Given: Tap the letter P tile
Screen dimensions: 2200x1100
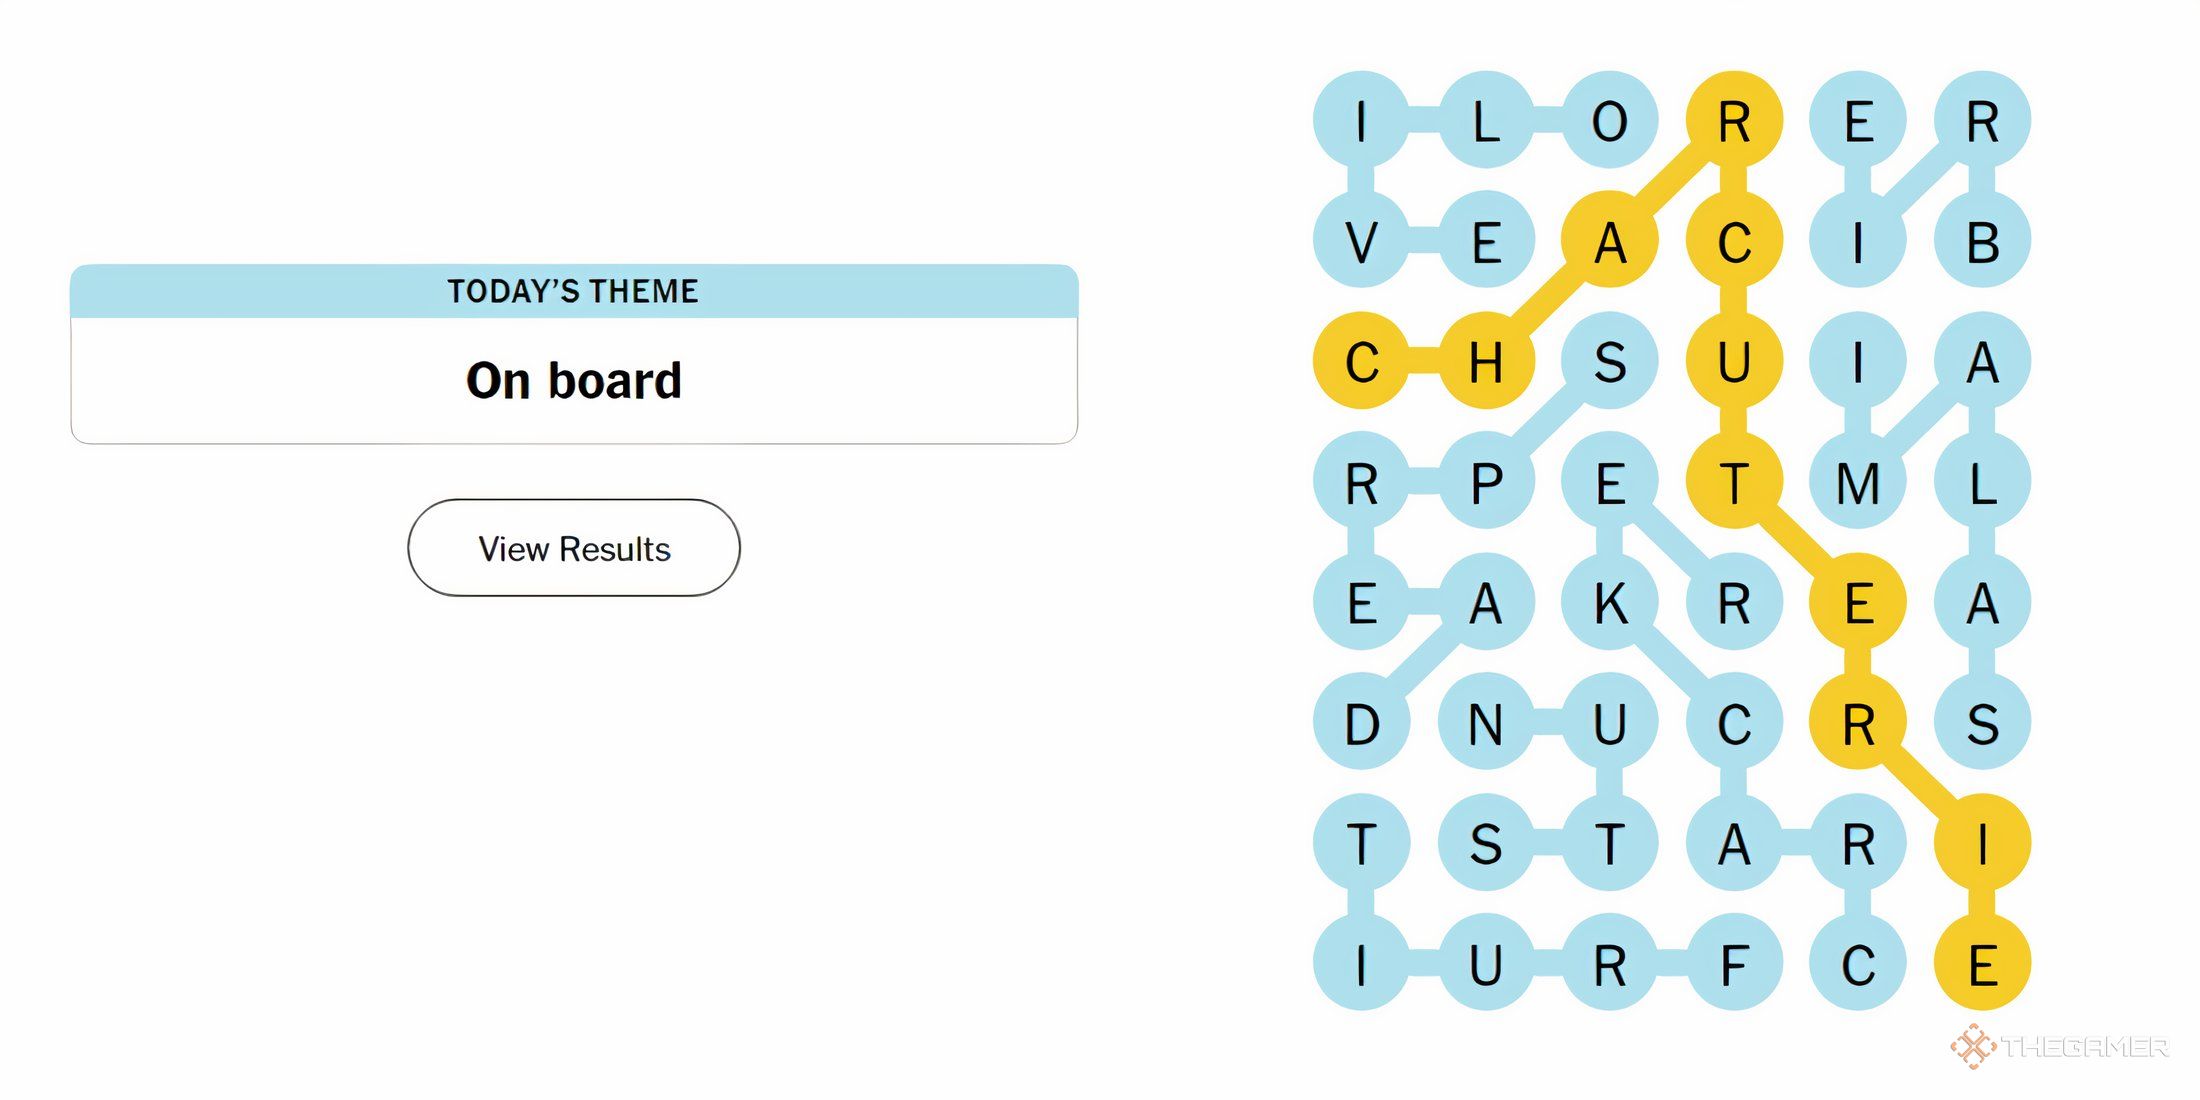Looking at the screenshot, I should coord(1486,482).
